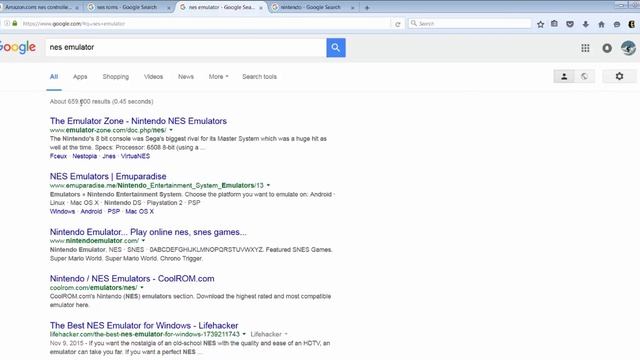Click the blue Google search button
Screen dimensions: 640x360
click(336, 48)
